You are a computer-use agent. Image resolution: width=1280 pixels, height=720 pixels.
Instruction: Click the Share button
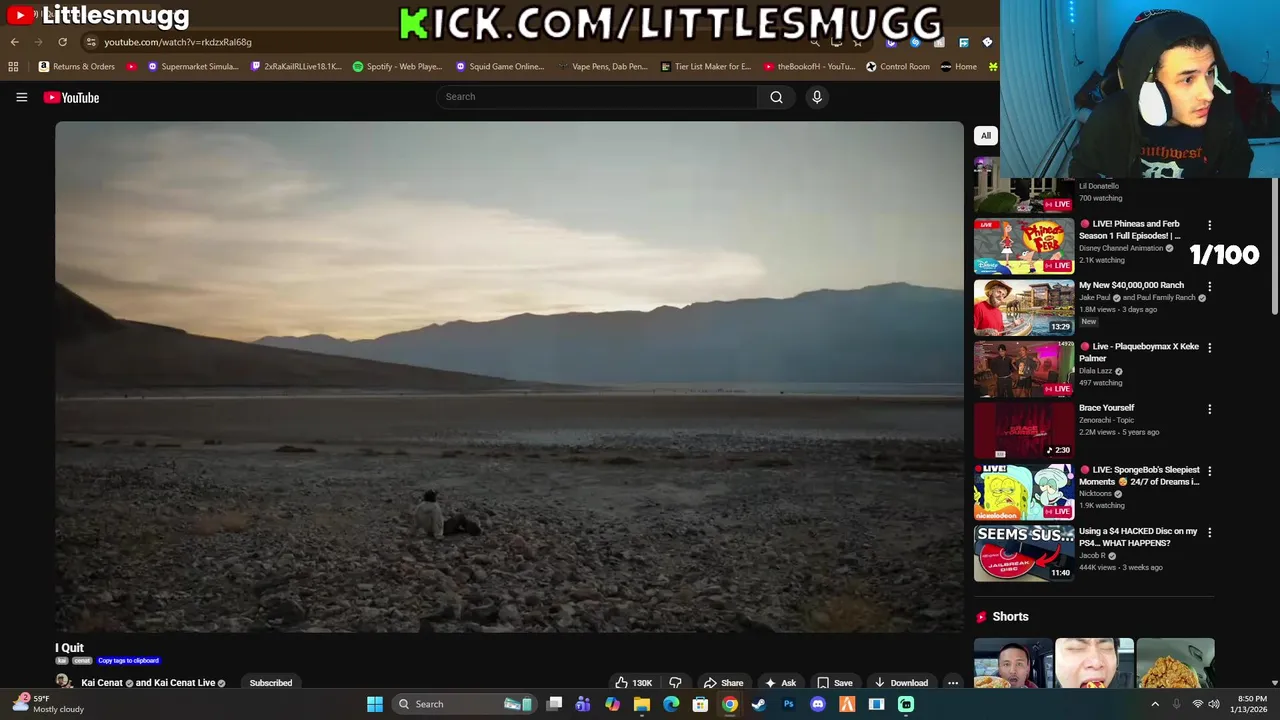point(722,683)
